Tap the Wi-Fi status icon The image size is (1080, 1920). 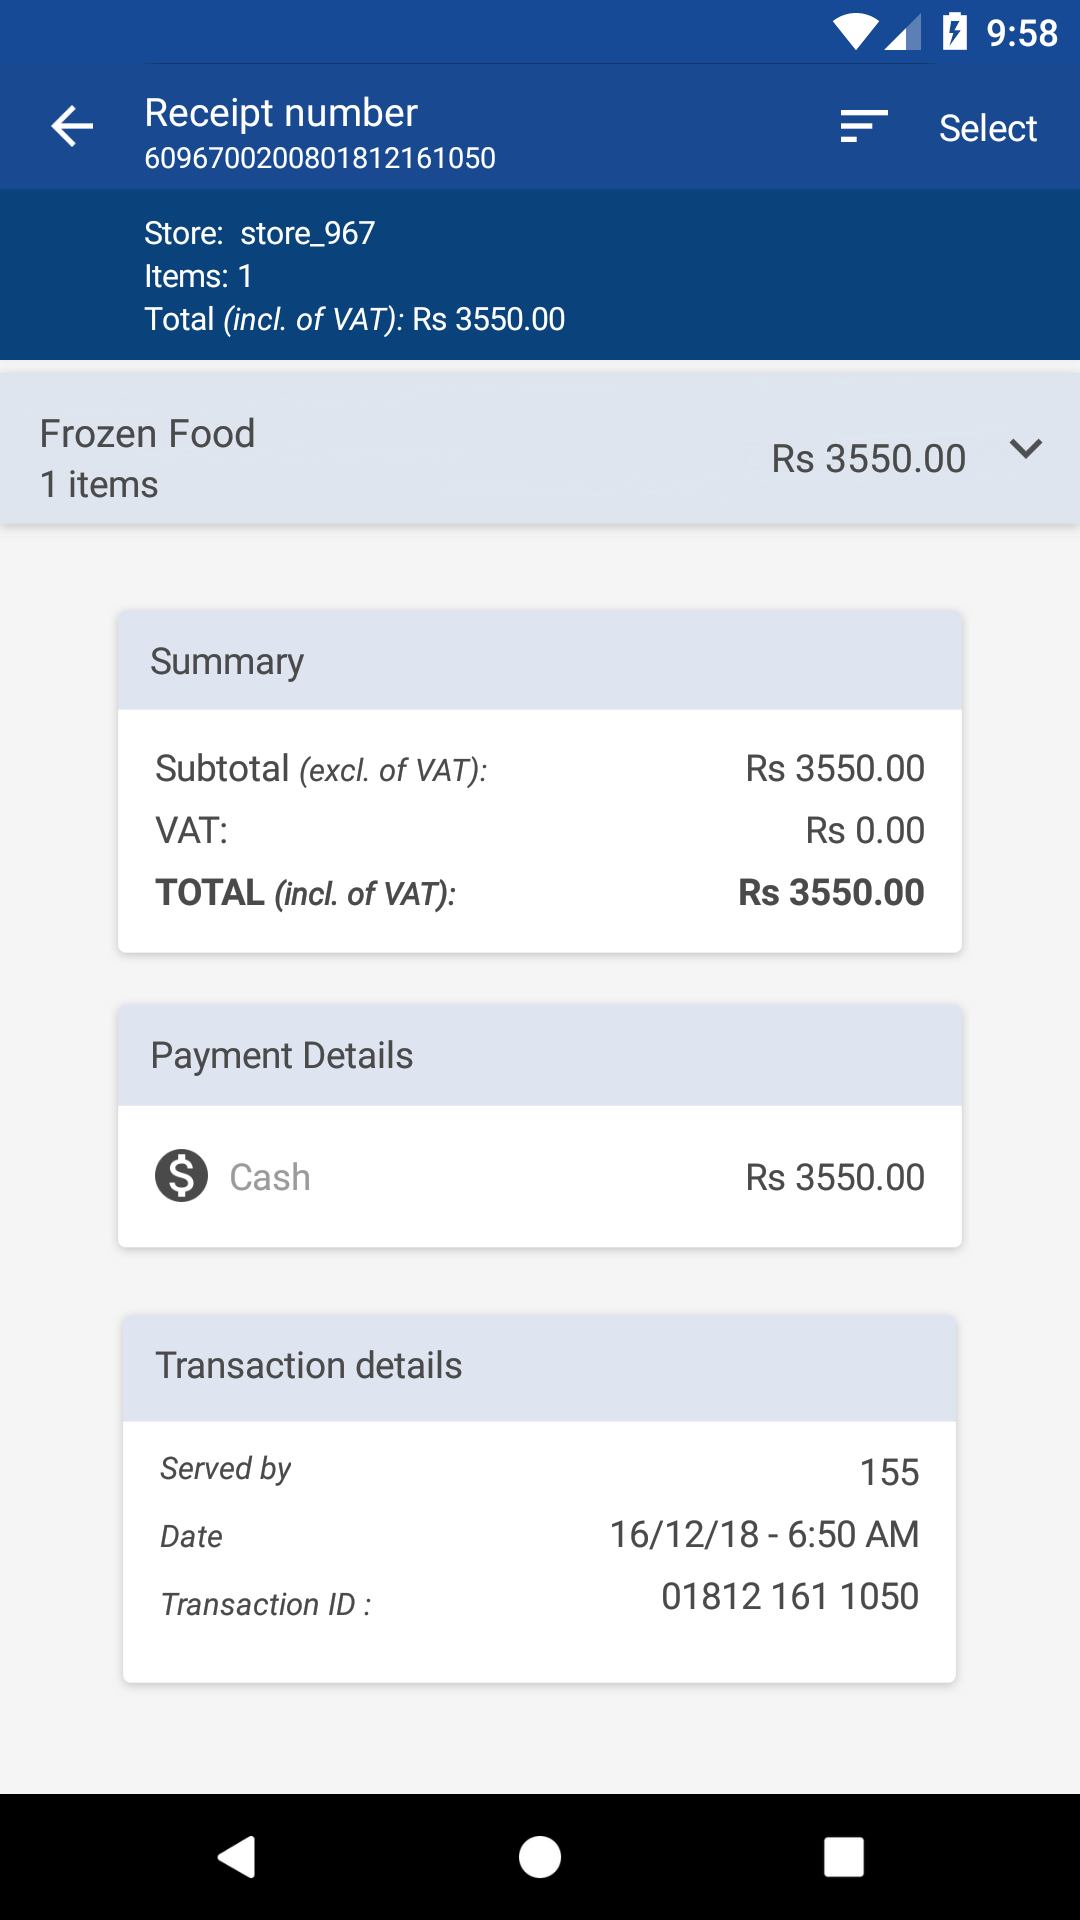[x=856, y=33]
